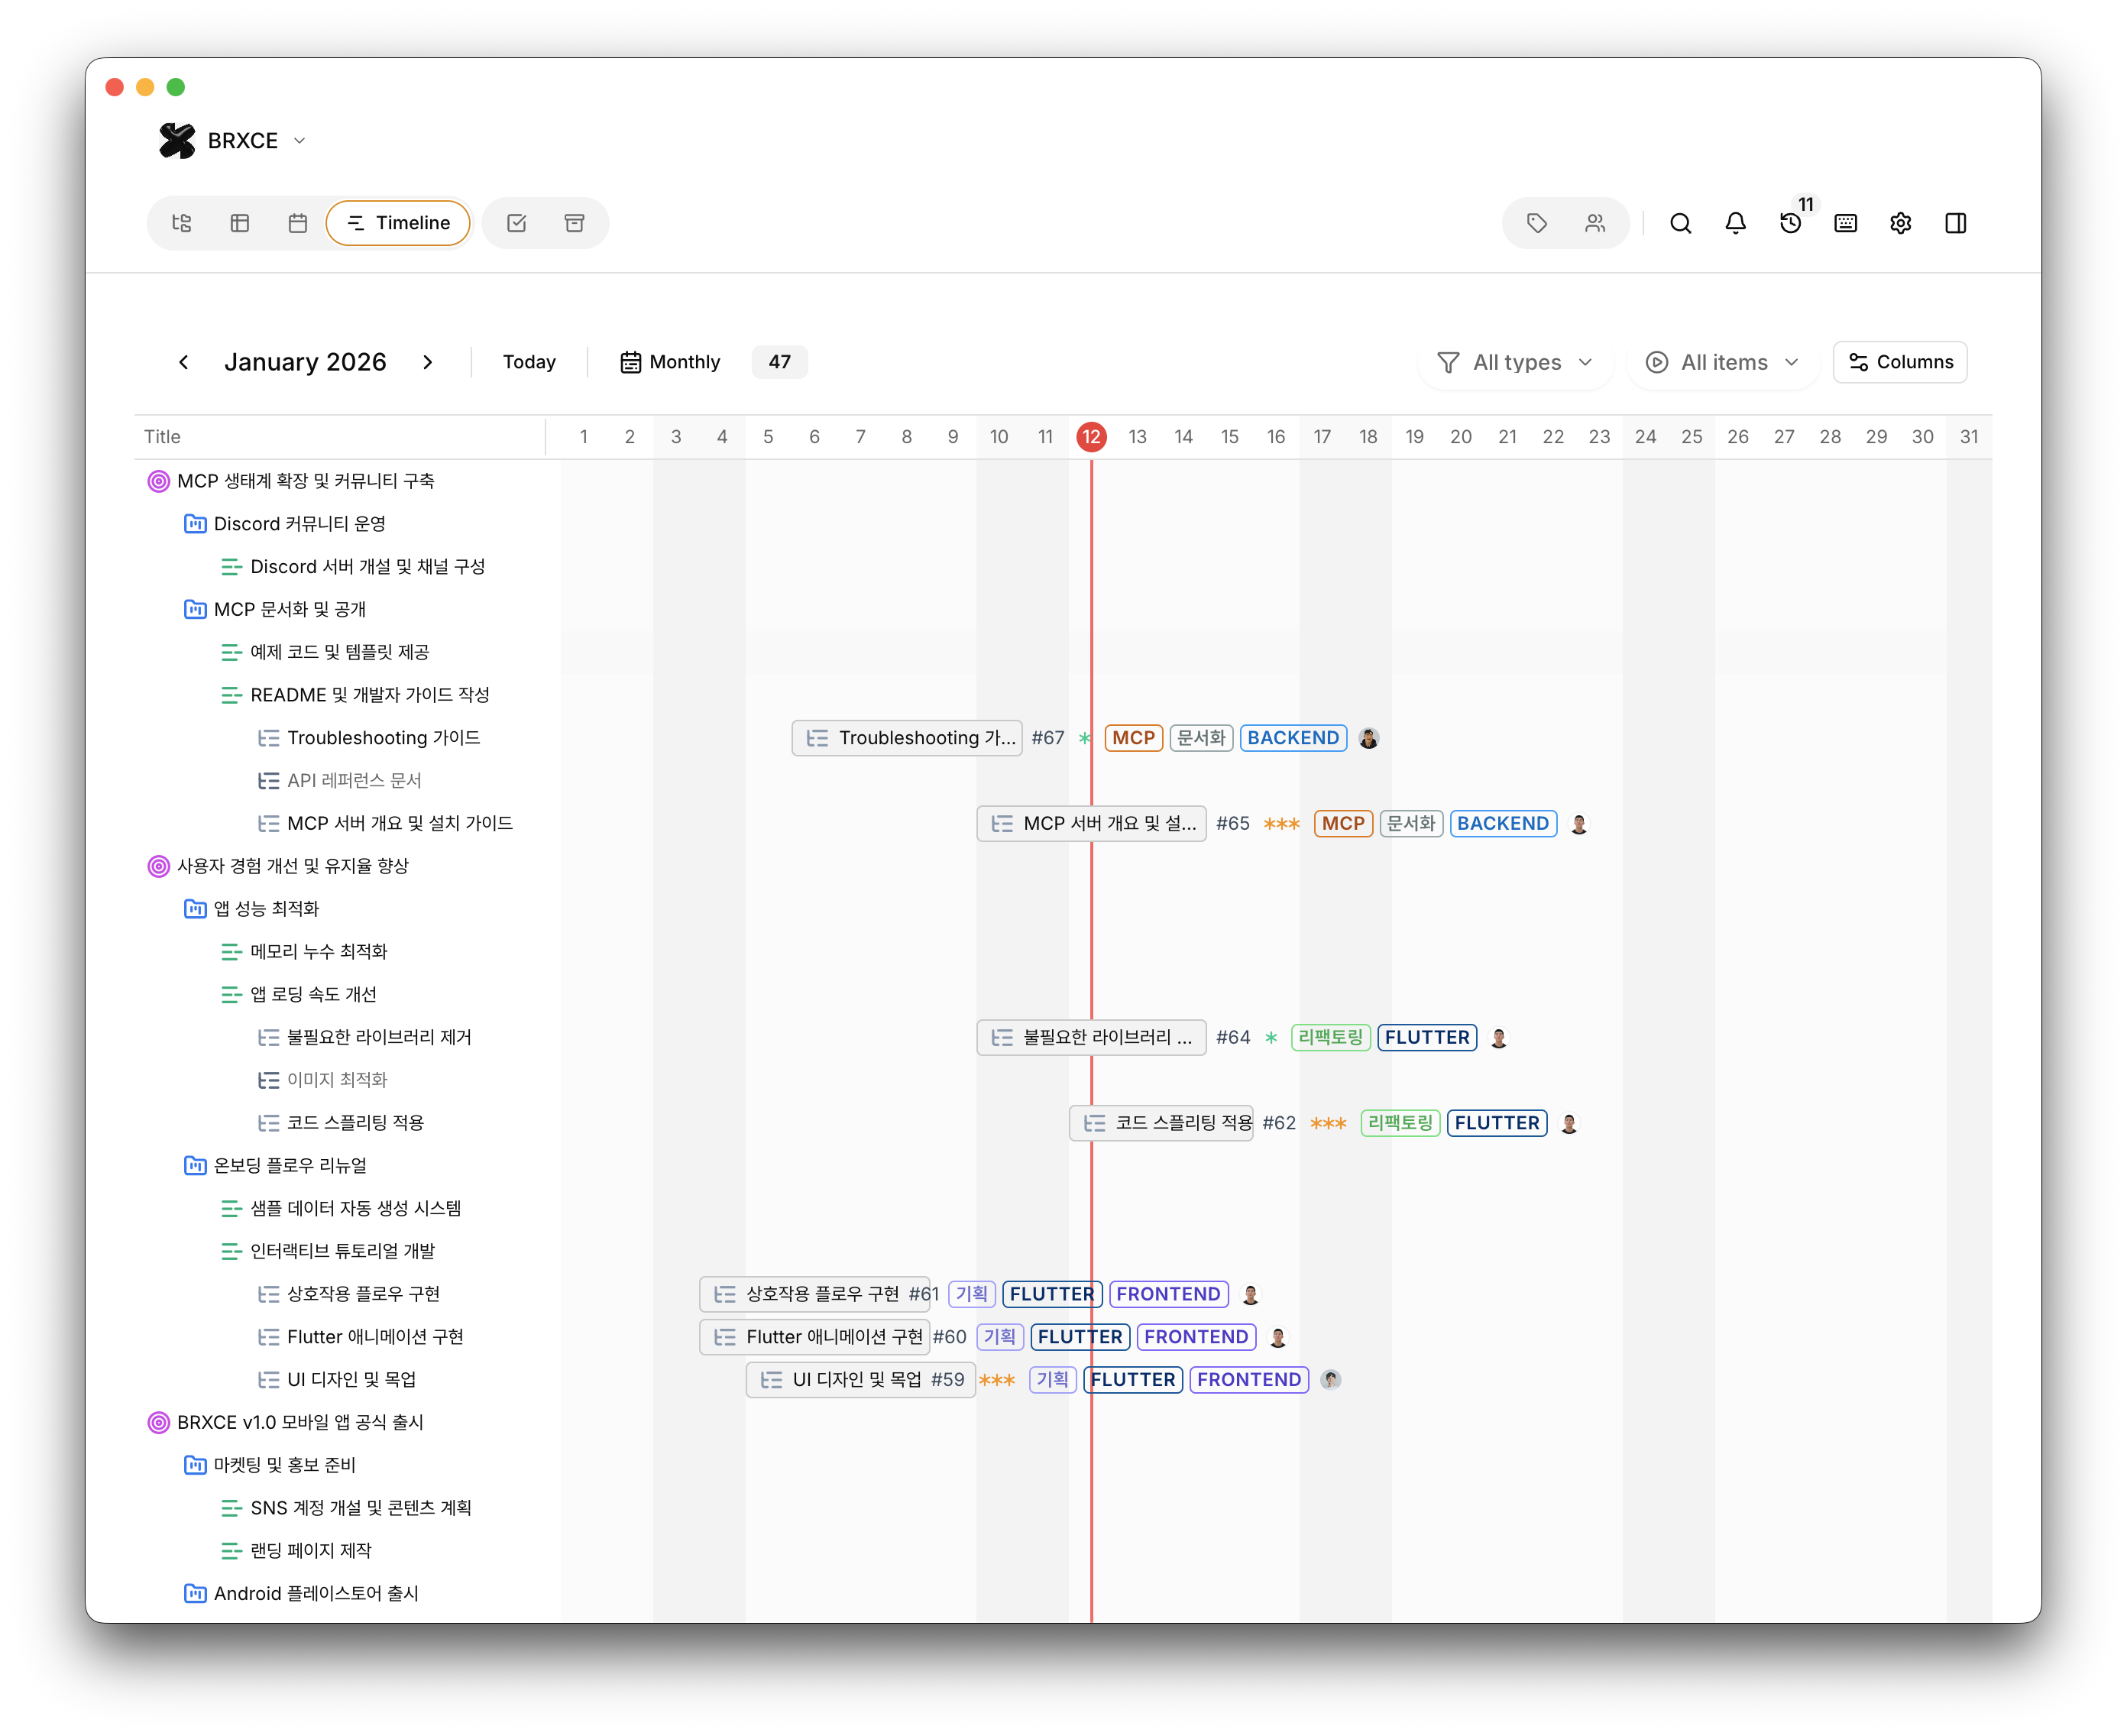Switch to the calendar view
2127x1736 pixels.
297,223
